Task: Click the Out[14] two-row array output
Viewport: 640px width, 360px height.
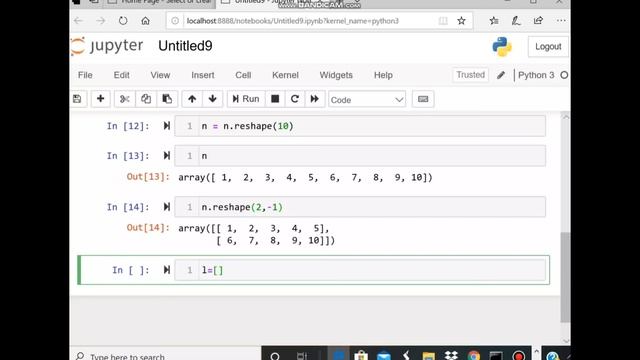Action: [x=256, y=234]
